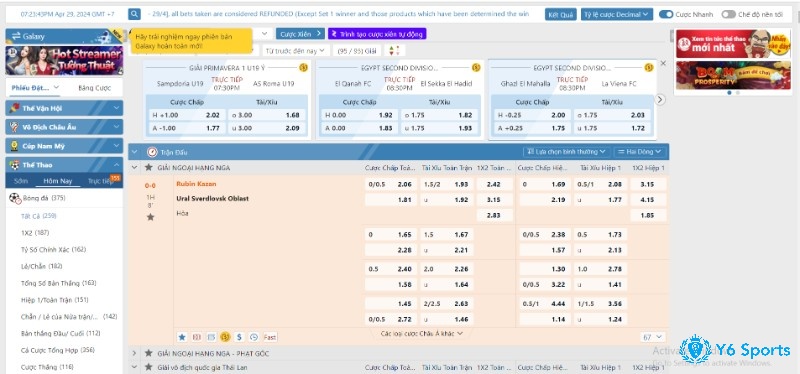
Task: Close the featured match cards strip
Action: pyautogui.click(x=663, y=63)
